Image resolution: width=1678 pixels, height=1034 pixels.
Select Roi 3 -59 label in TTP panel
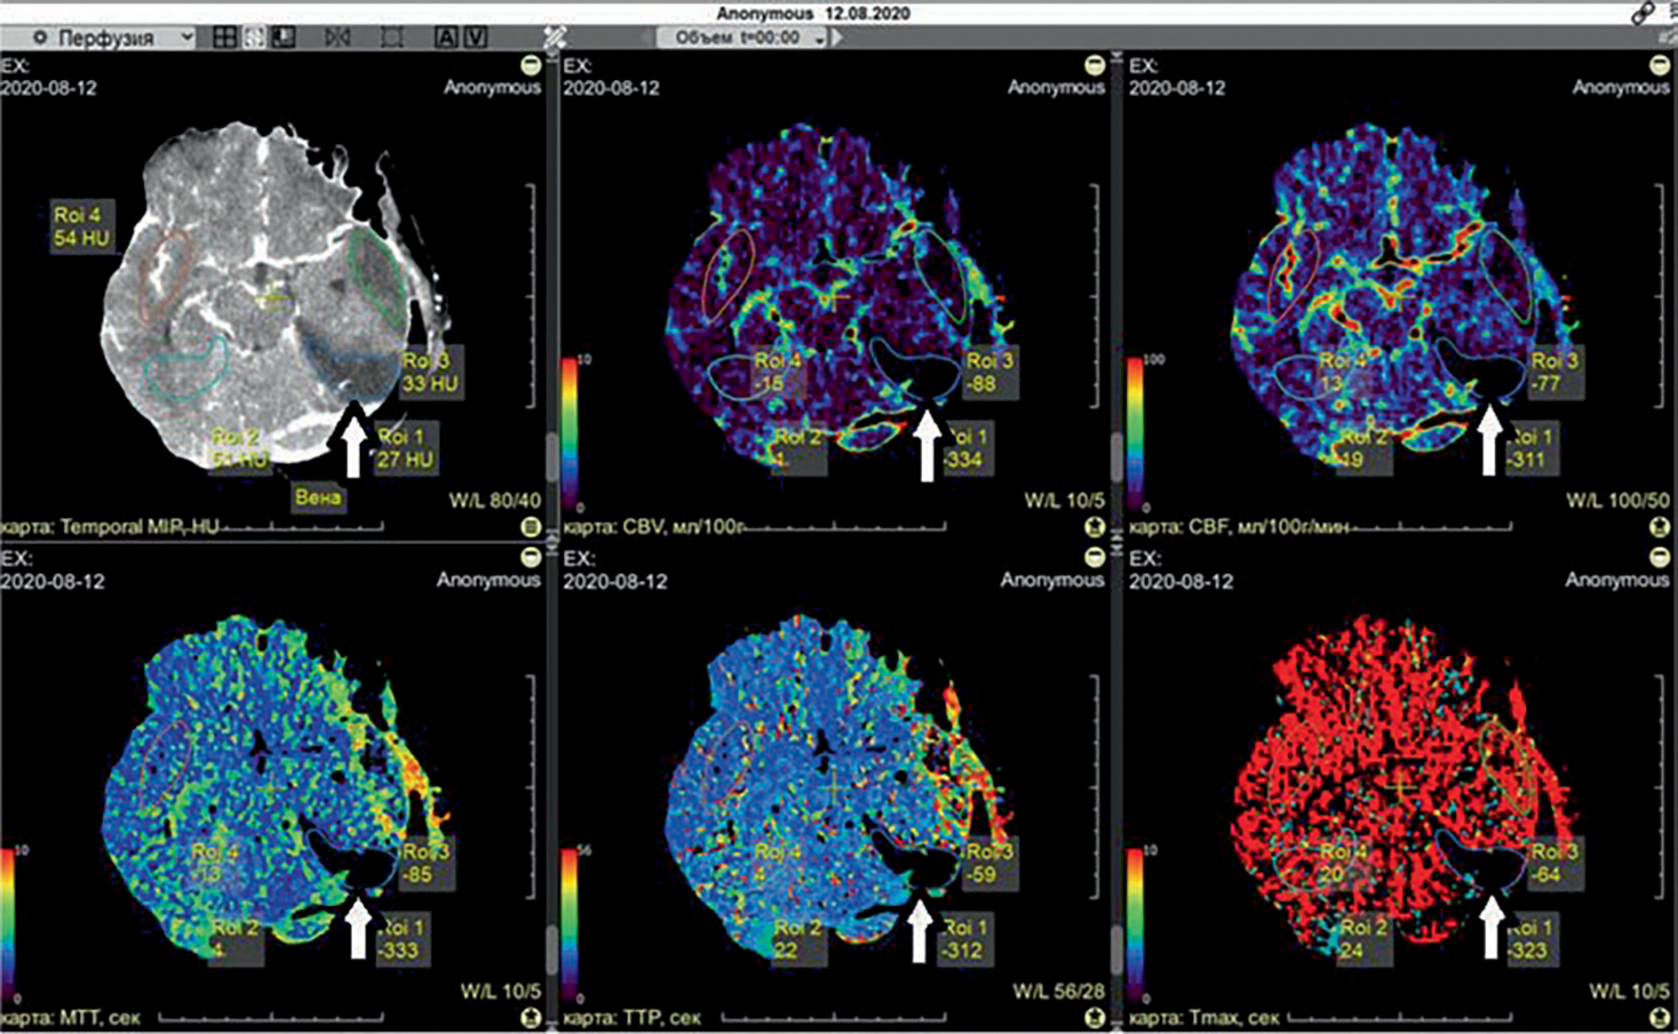click(990, 863)
